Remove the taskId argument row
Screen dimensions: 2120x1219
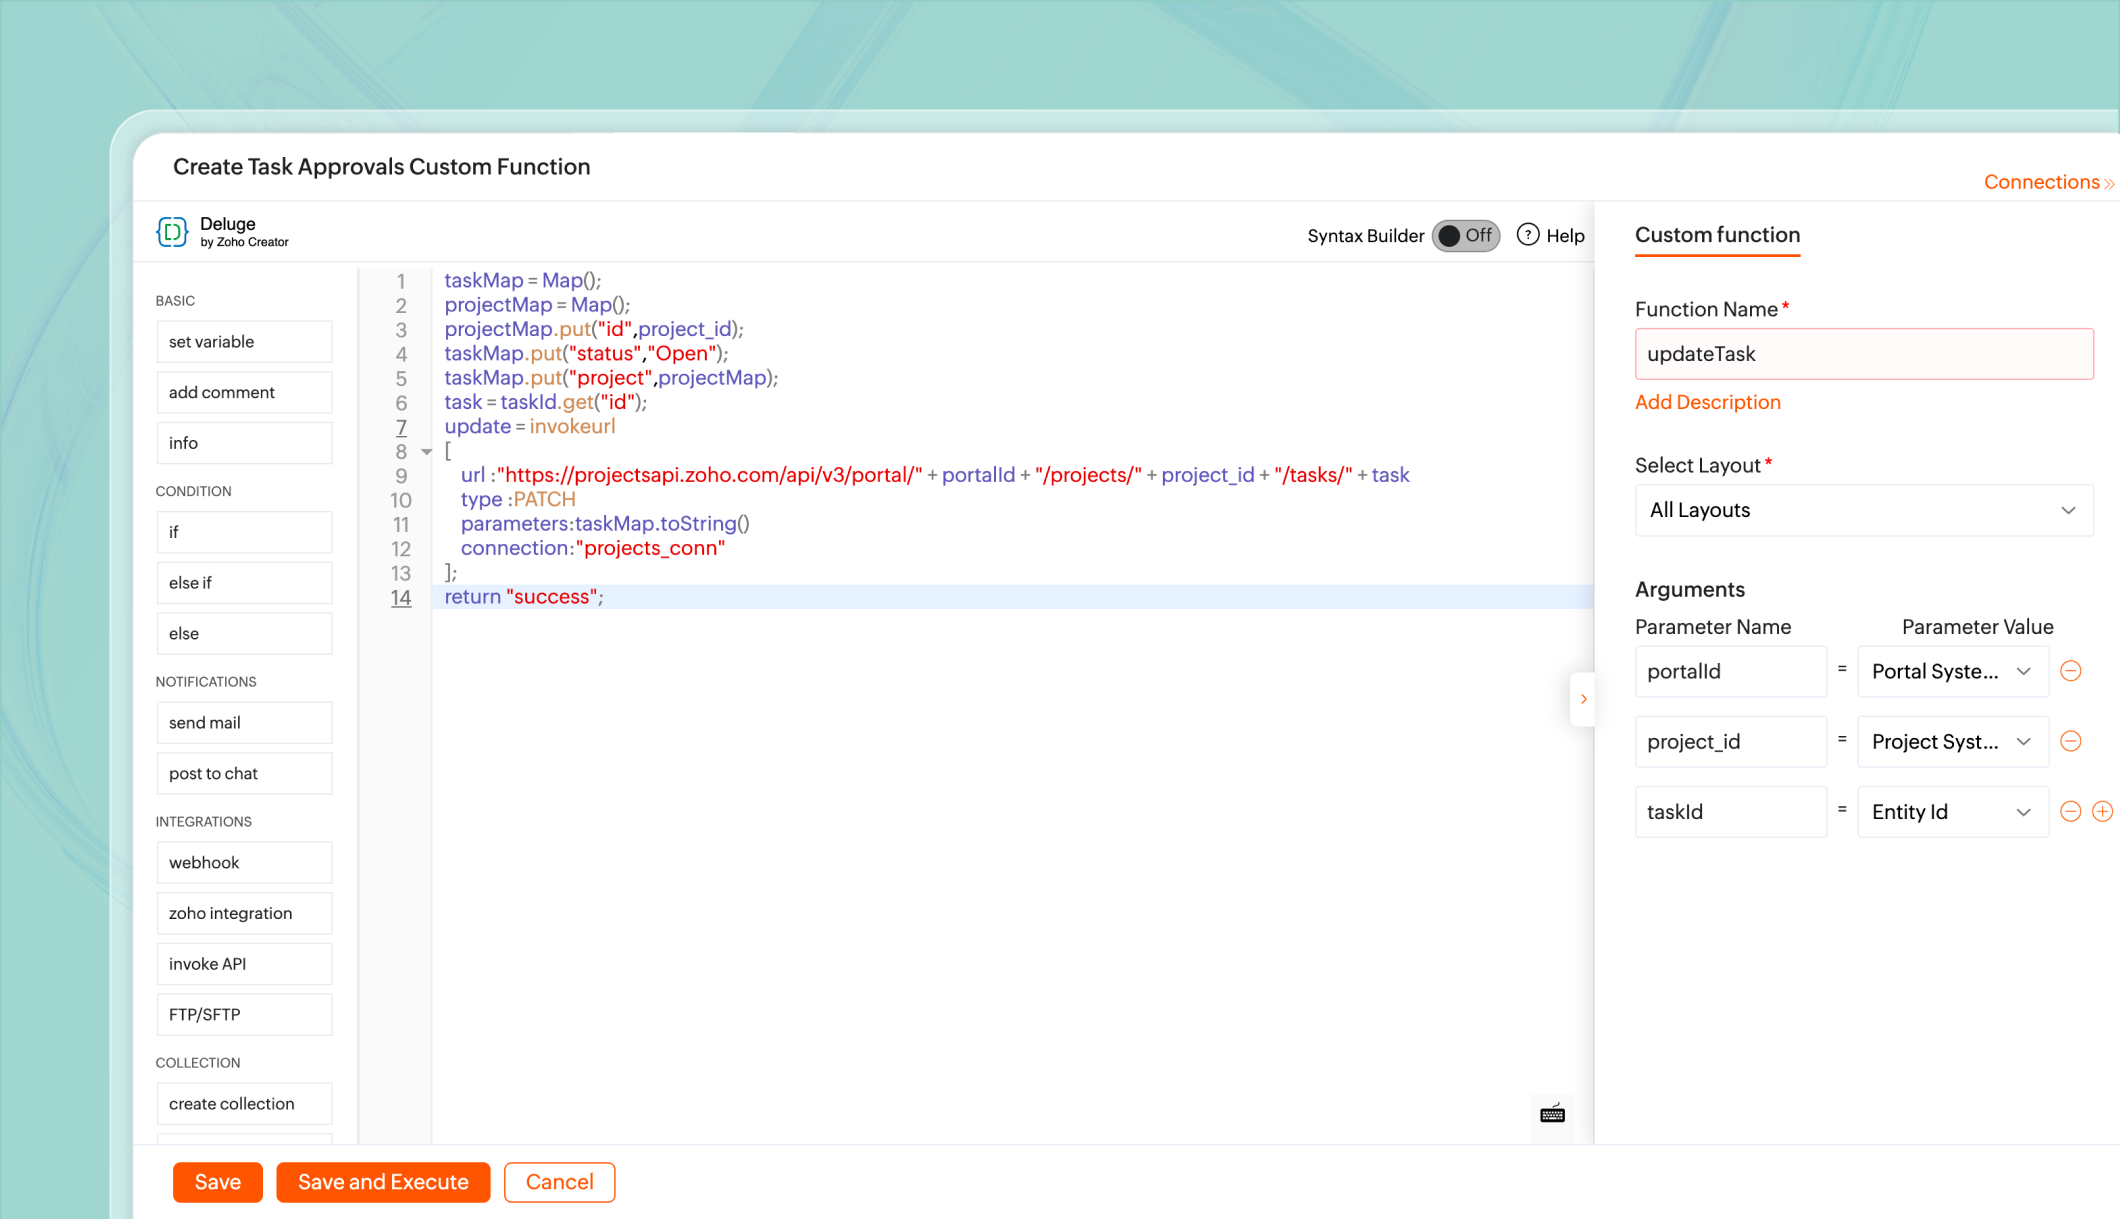(x=2071, y=812)
